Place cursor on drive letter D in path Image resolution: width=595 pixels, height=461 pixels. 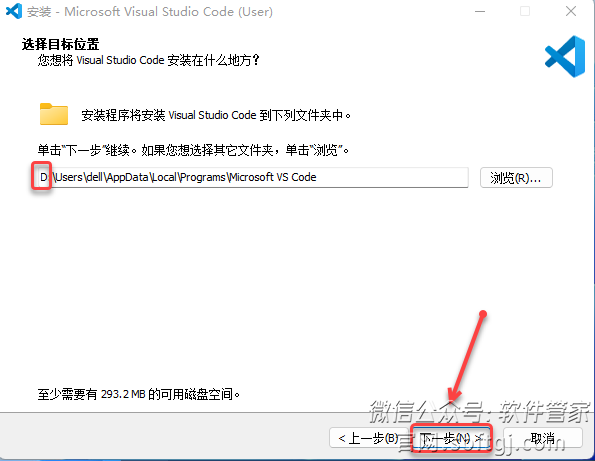43,177
